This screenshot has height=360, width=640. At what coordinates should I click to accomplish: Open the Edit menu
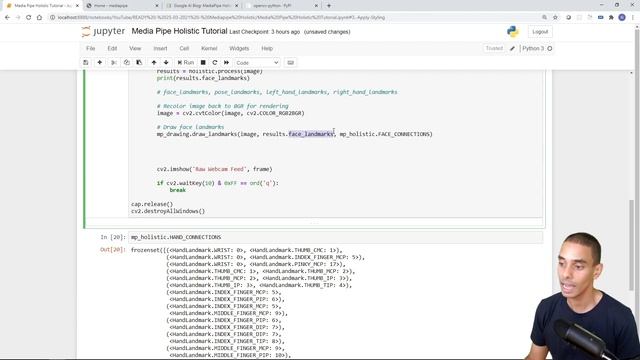click(112, 48)
